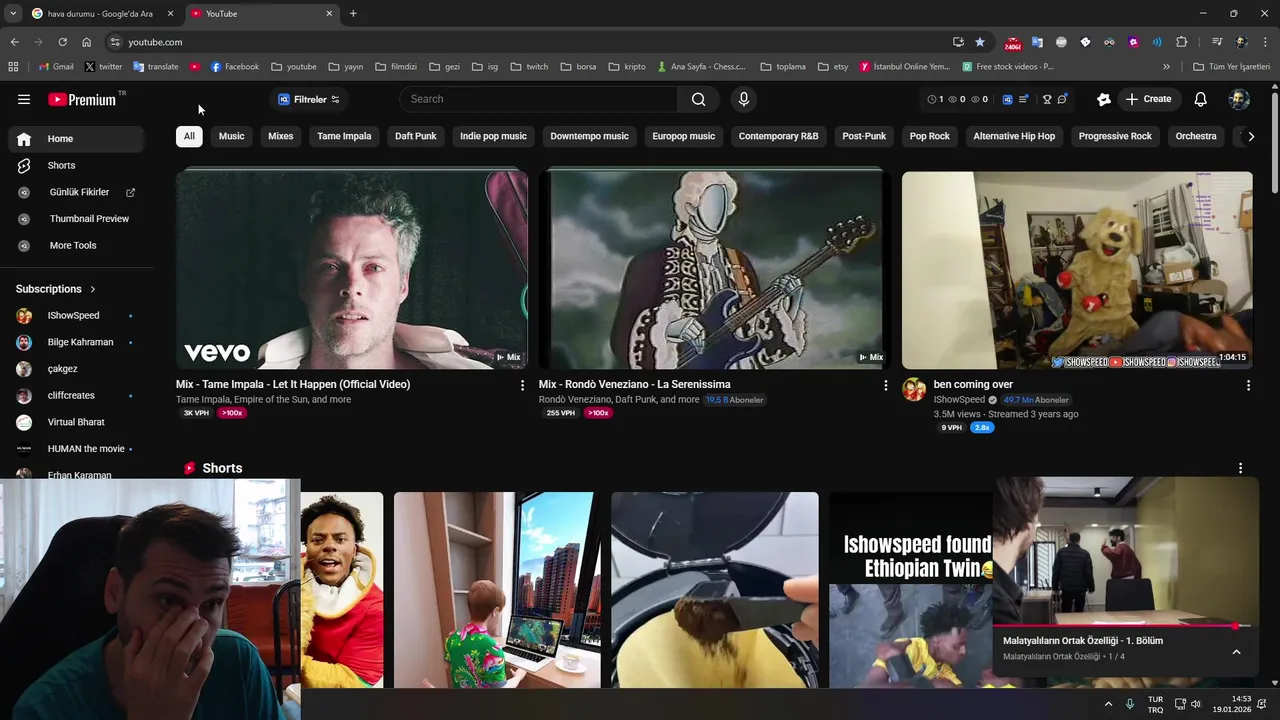Select the Progressive Rock chip
1280x720 pixels.
(x=1115, y=136)
